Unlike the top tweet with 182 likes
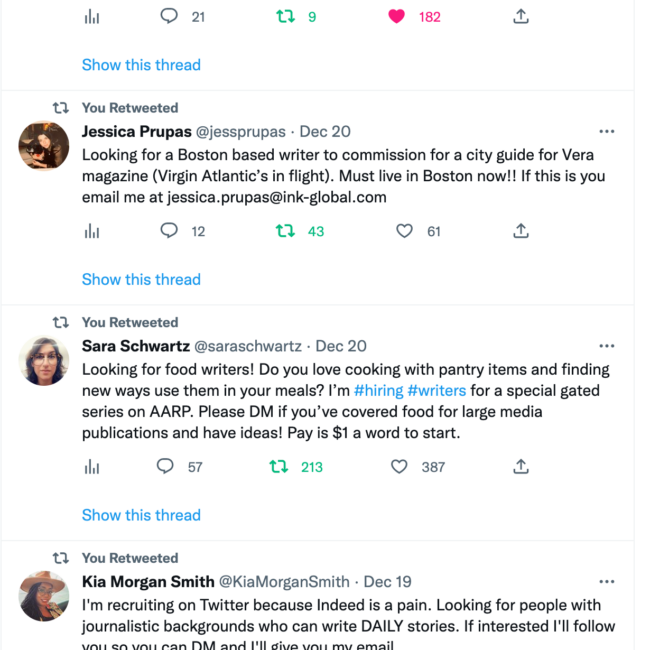 (x=397, y=17)
